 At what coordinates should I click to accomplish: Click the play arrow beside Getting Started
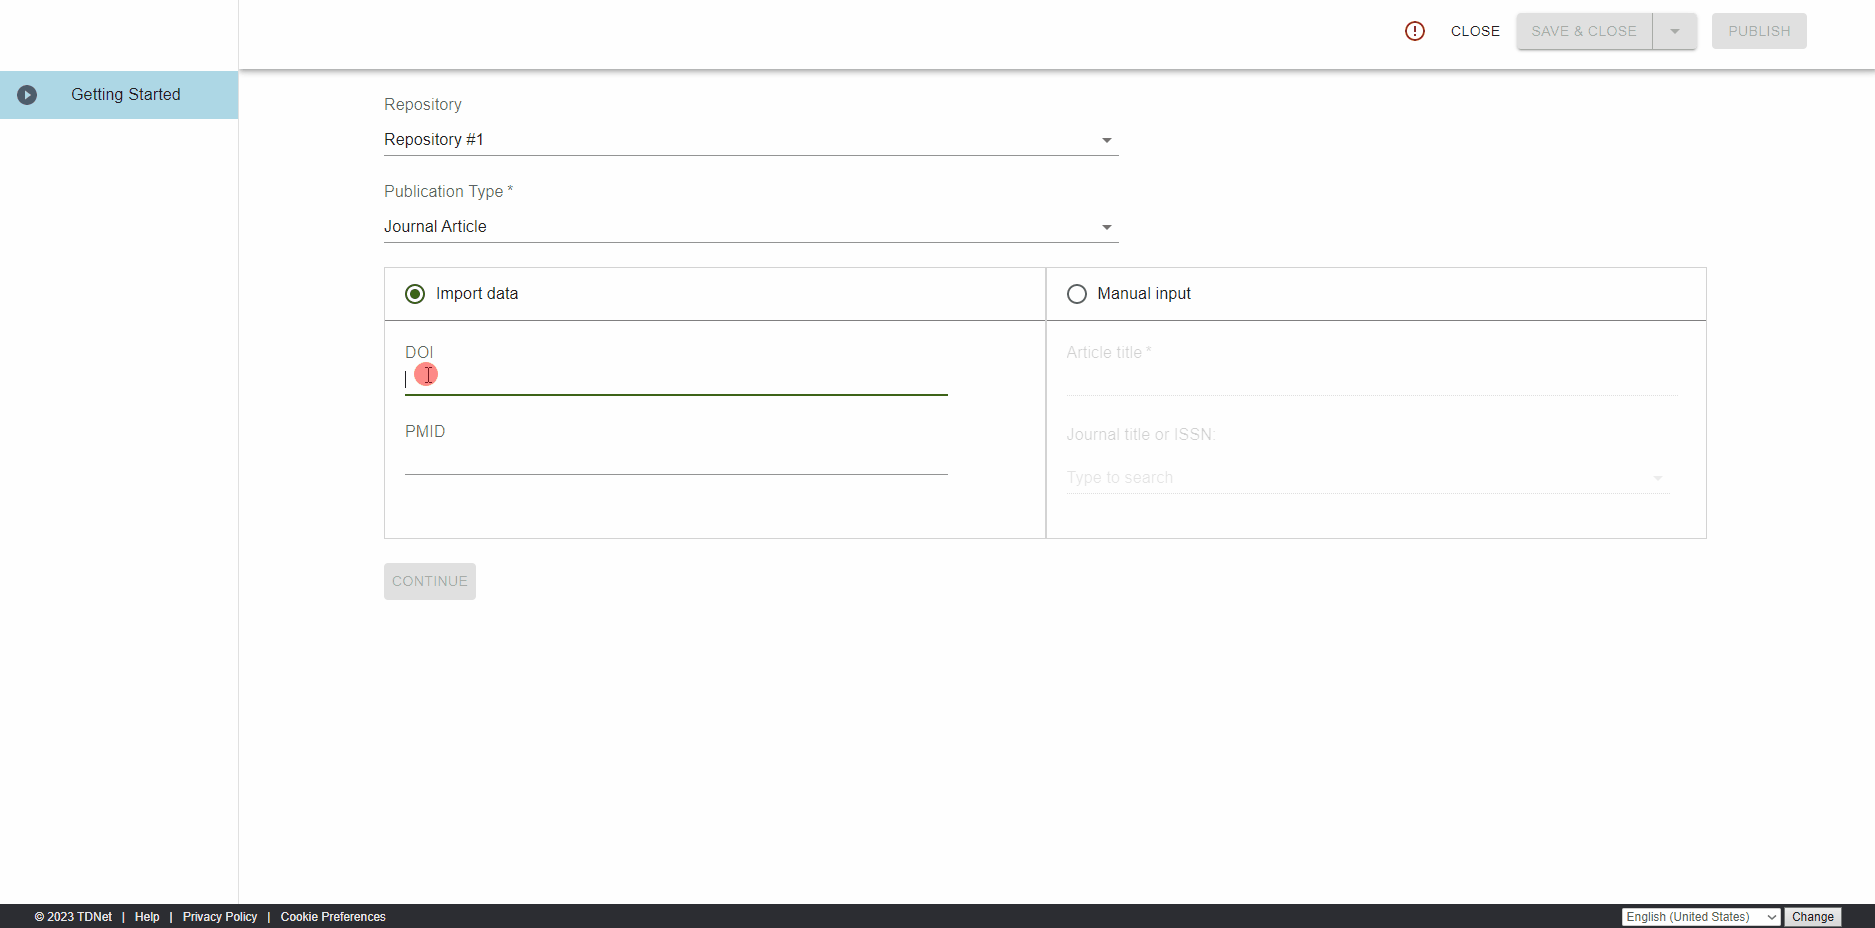[x=27, y=94]
